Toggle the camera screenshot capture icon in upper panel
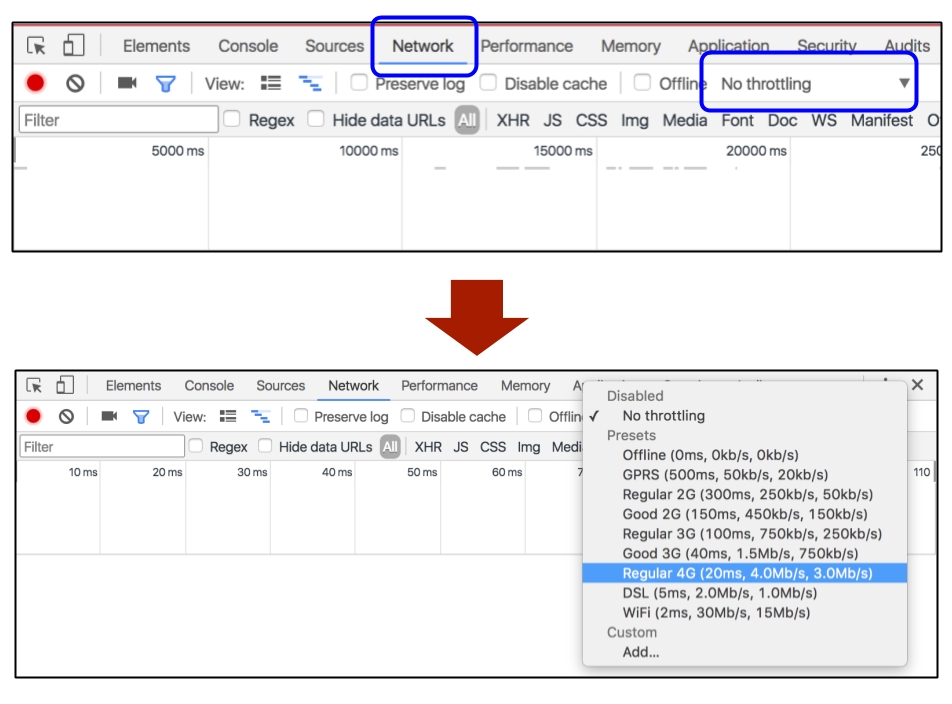This screenshot has height=704, width=952. point(127,83)
